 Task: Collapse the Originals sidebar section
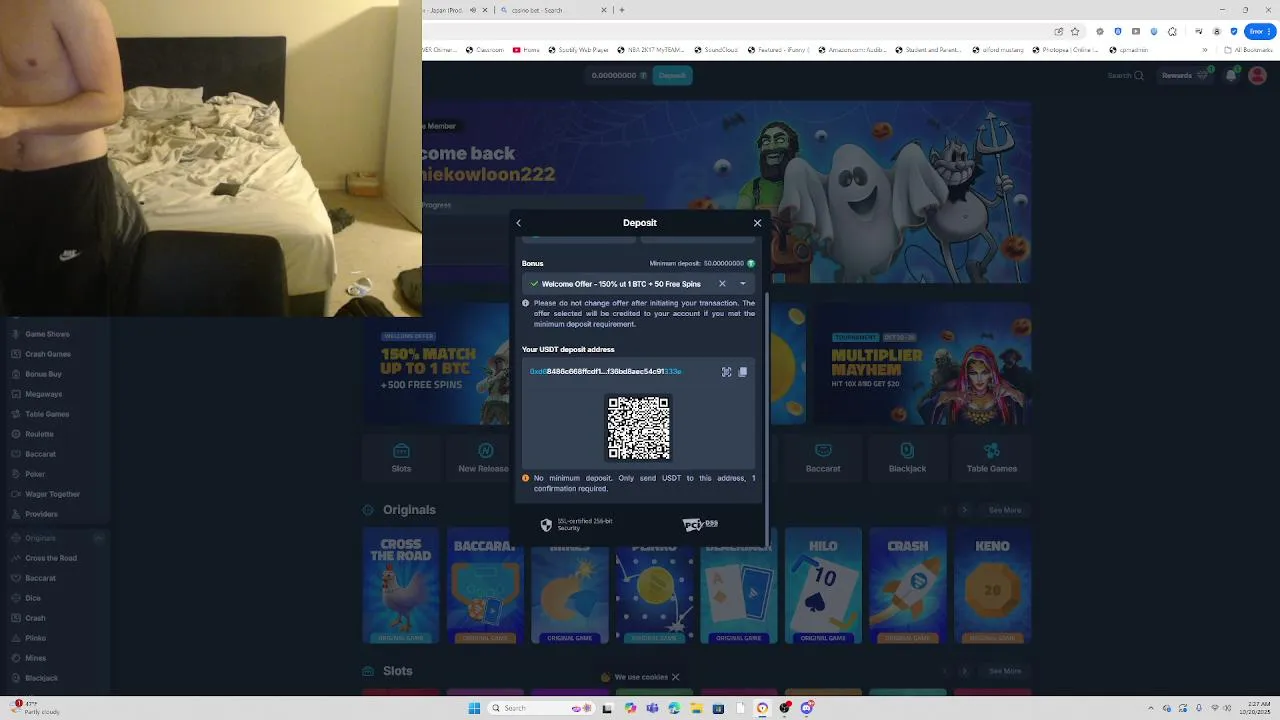(x=99, y=538)
